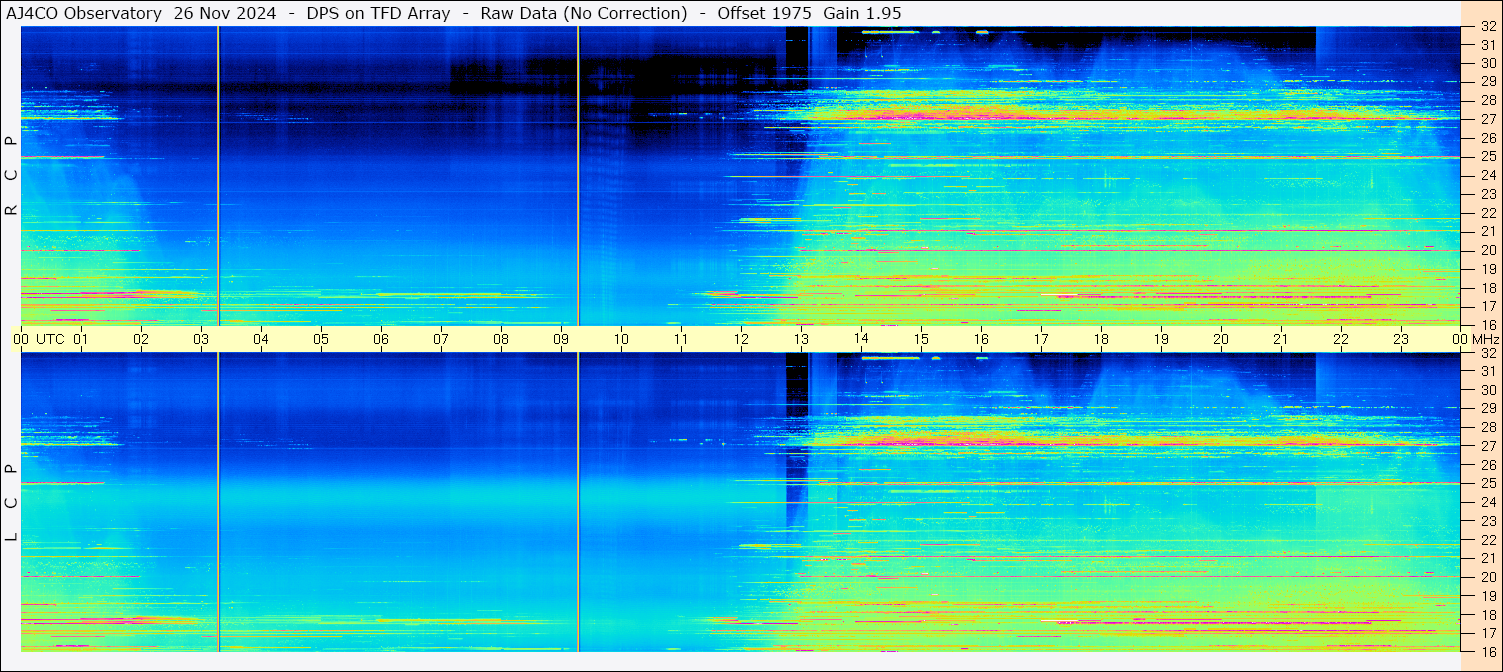Click hour label "23" on time axis
This screenshot has width=1503, height=672.
1401,339
